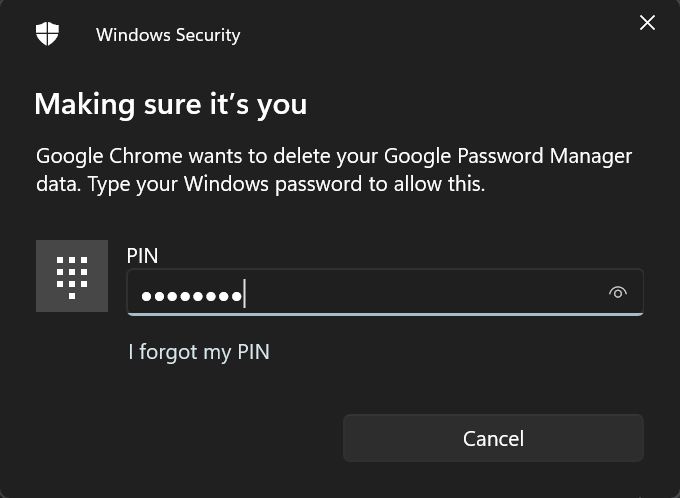Viewport: 680px width, 498px height.
Task: Click empty space inside the PIN box
Action: 425,292
